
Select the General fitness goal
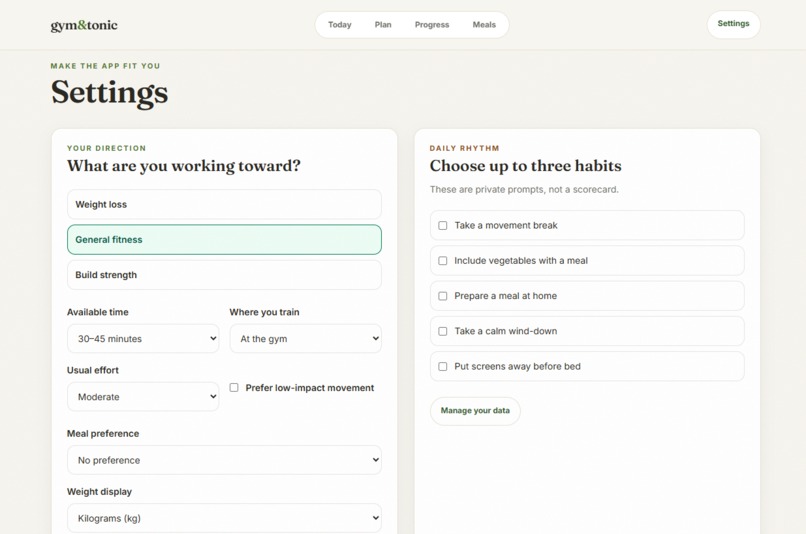point(224,240)
